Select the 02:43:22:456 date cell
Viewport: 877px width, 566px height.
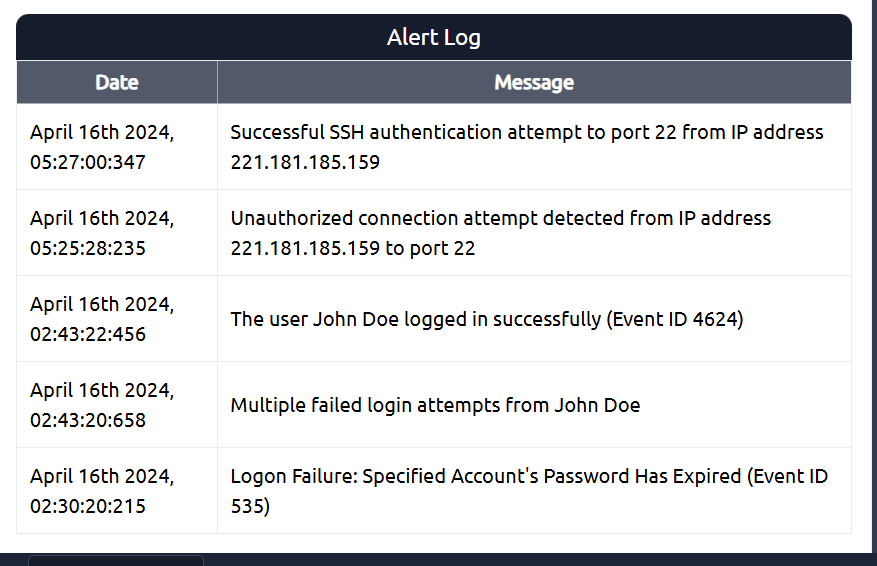[102, 319]
